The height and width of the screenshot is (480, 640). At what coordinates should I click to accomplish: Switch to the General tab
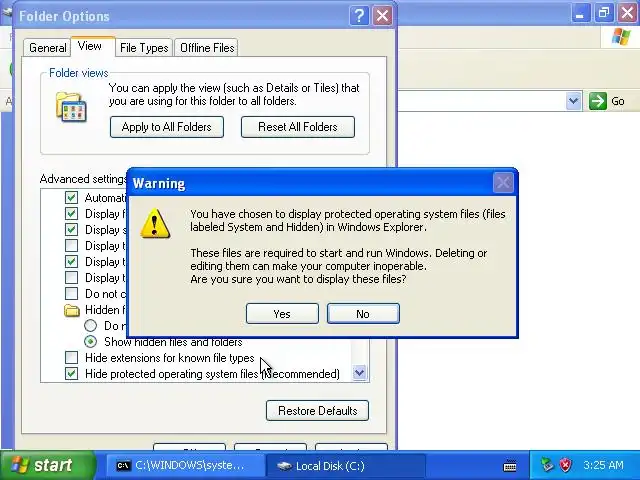click(x=47, y=48)
